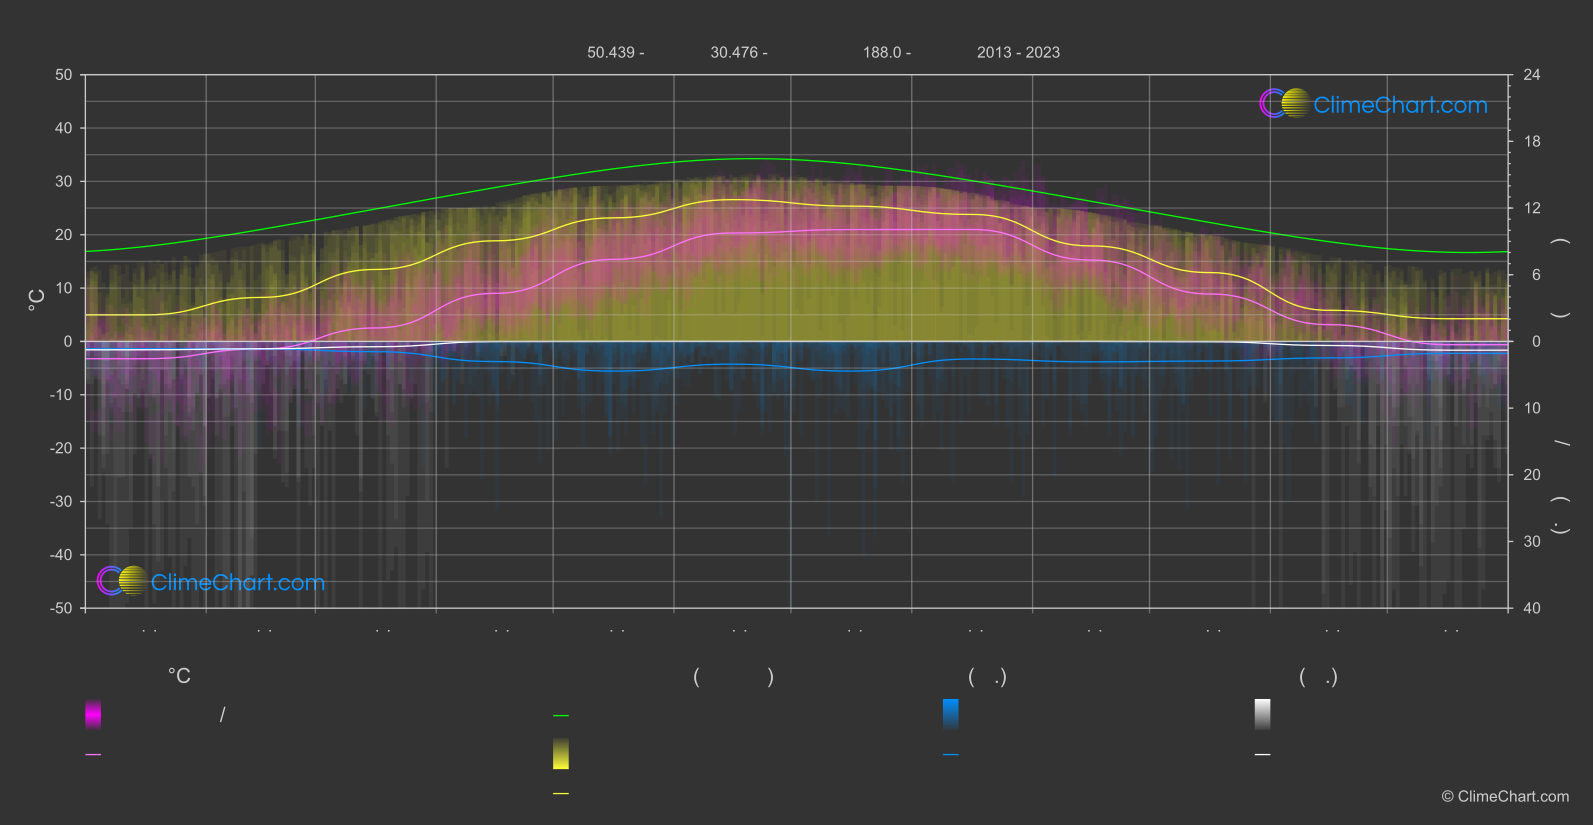Click the 2013 - 2023 period label
The height and width of the screenshot is (825, 1593).
pos(1018,53)
